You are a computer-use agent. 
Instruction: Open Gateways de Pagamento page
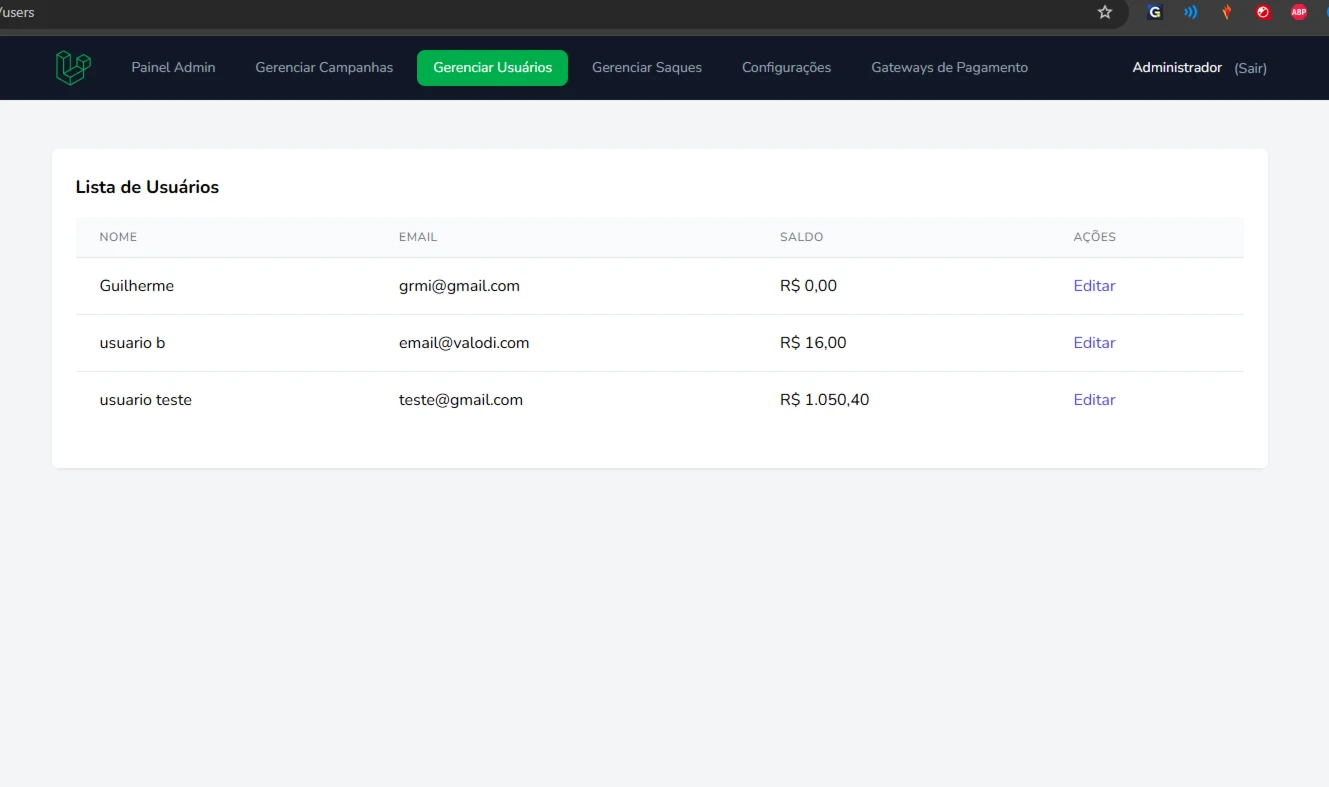949,68
